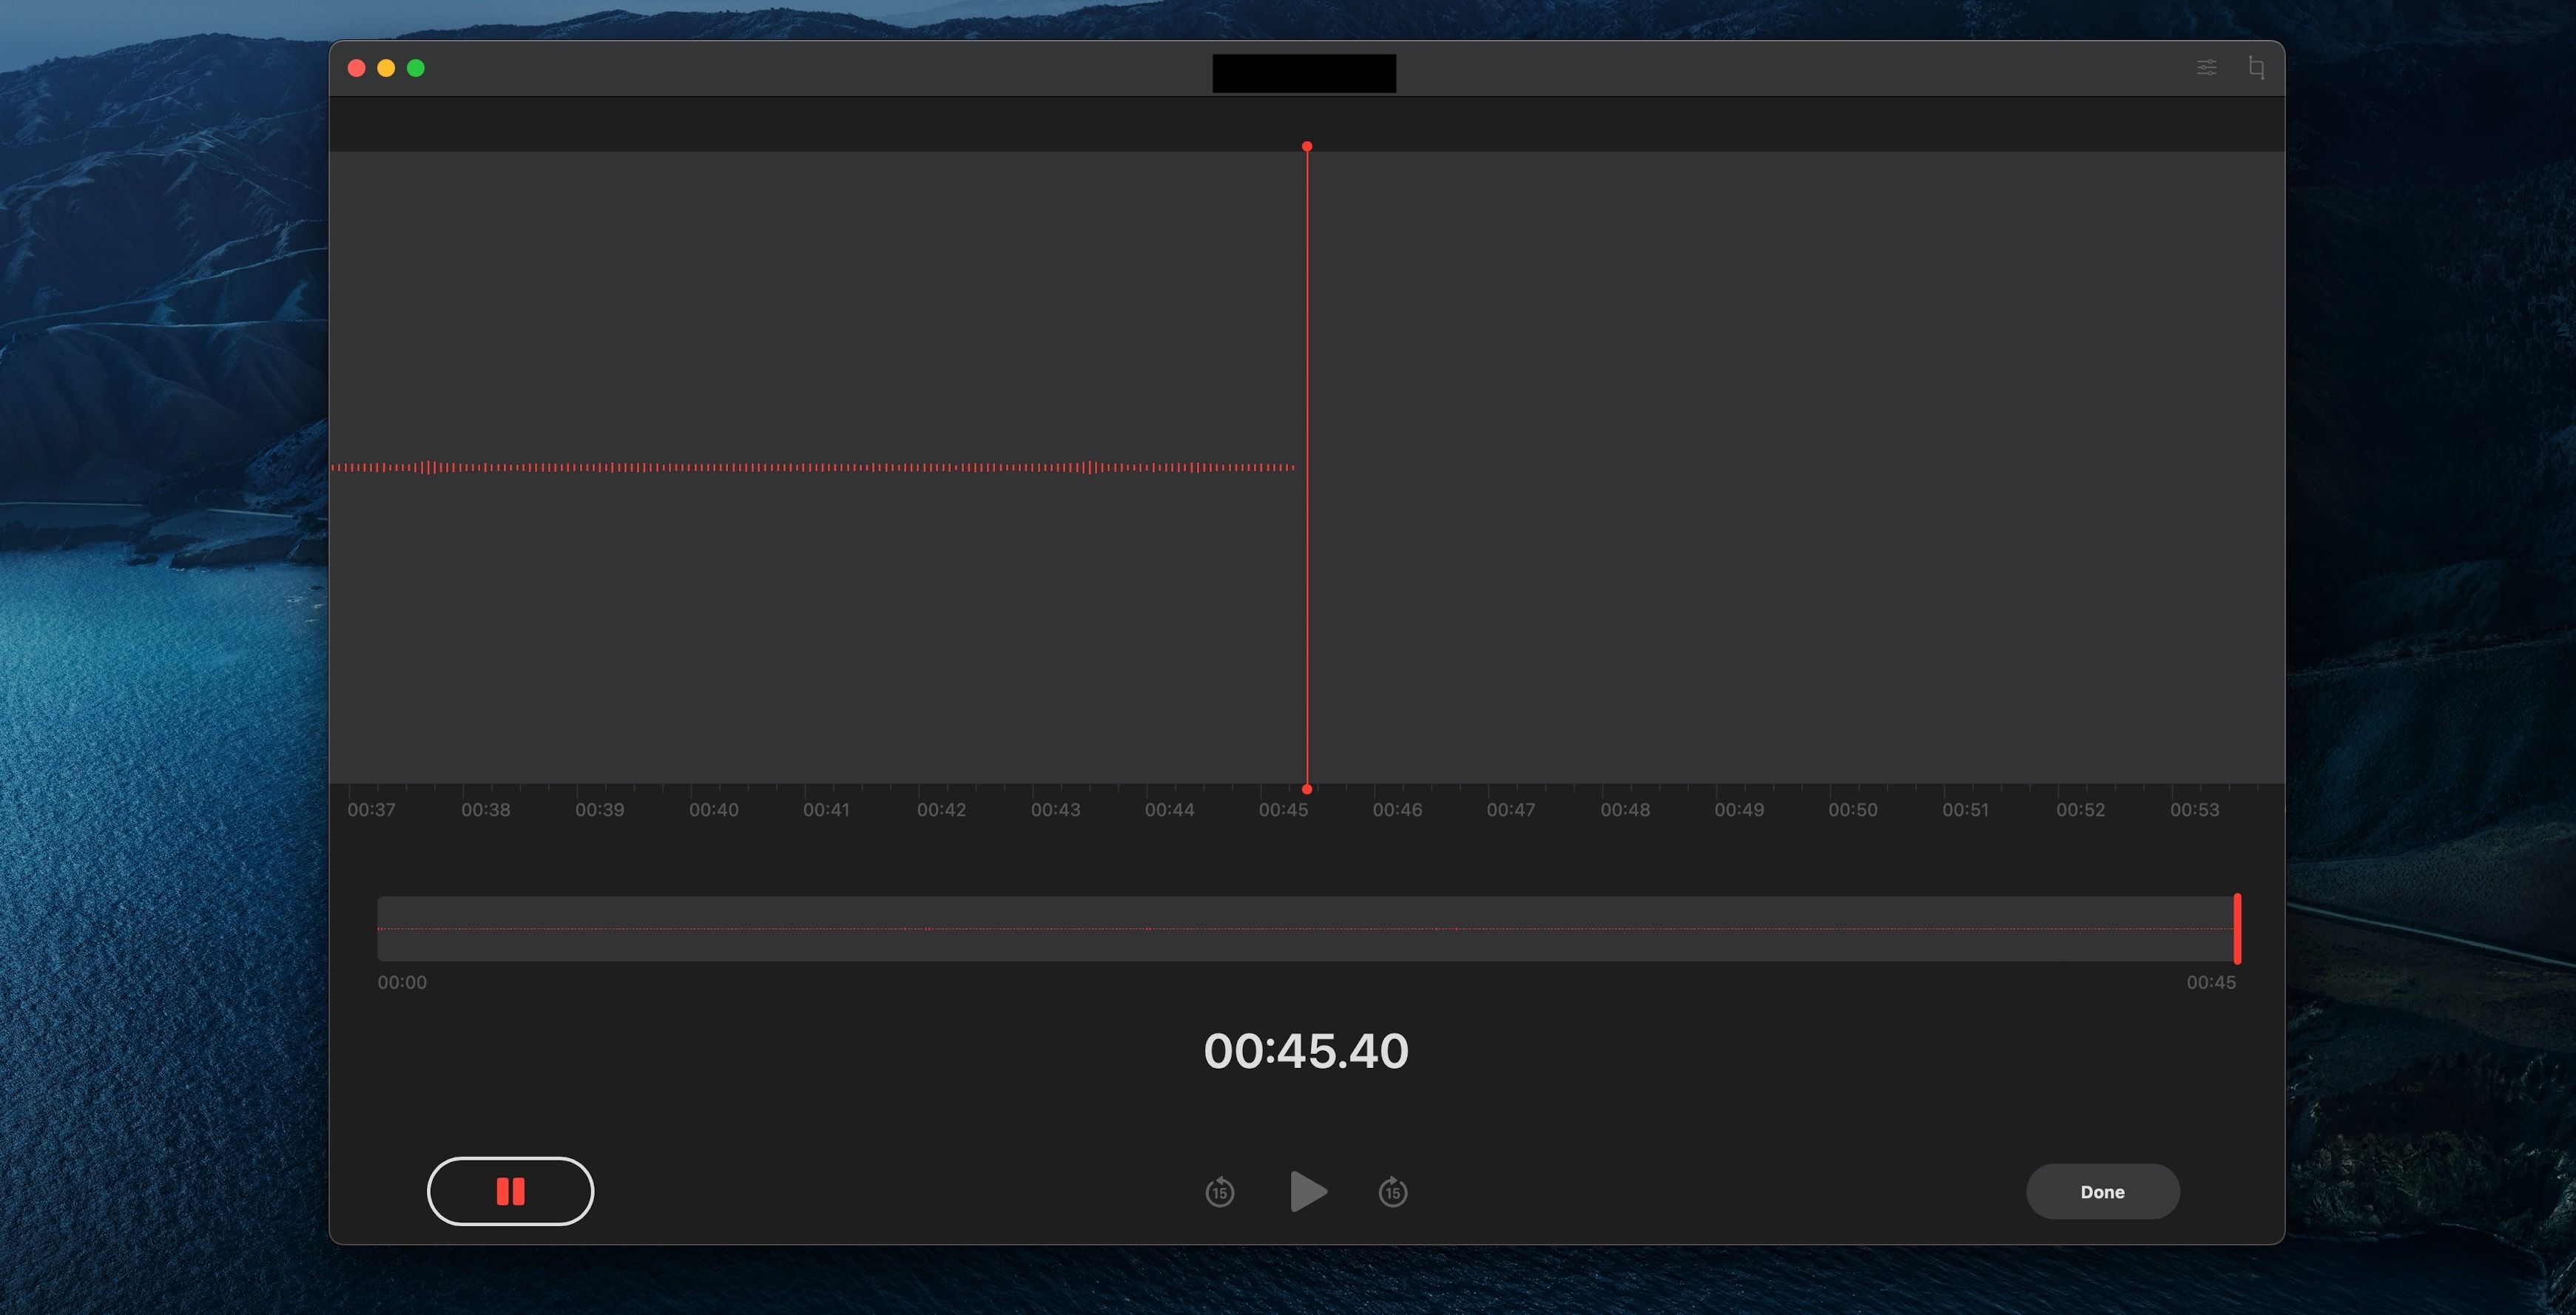2576x1315 pixels.
Task: Click Done to save the recording
Action: (2103, 1191)
